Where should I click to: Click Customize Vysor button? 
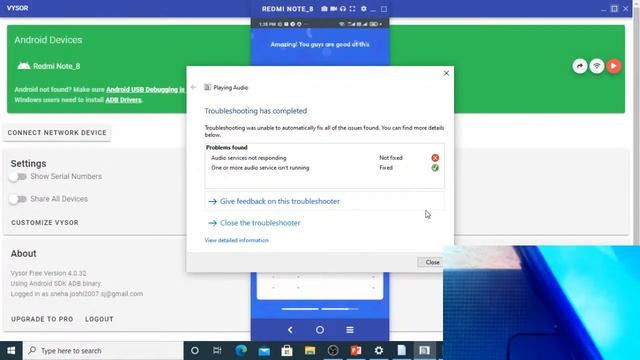(x=45, y=222)
